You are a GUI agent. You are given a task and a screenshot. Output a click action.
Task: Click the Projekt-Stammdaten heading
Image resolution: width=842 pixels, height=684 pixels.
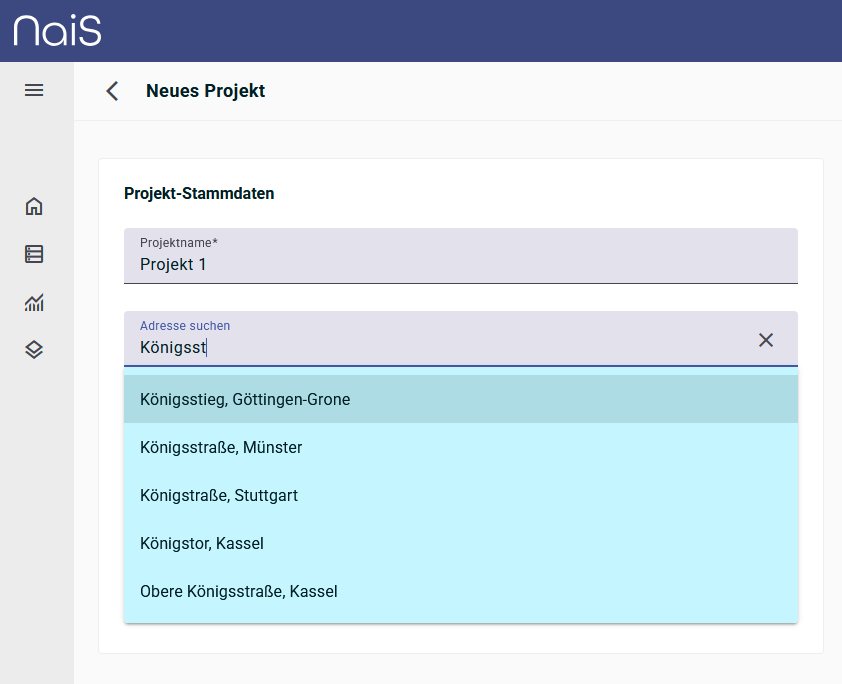click(199, 193)
